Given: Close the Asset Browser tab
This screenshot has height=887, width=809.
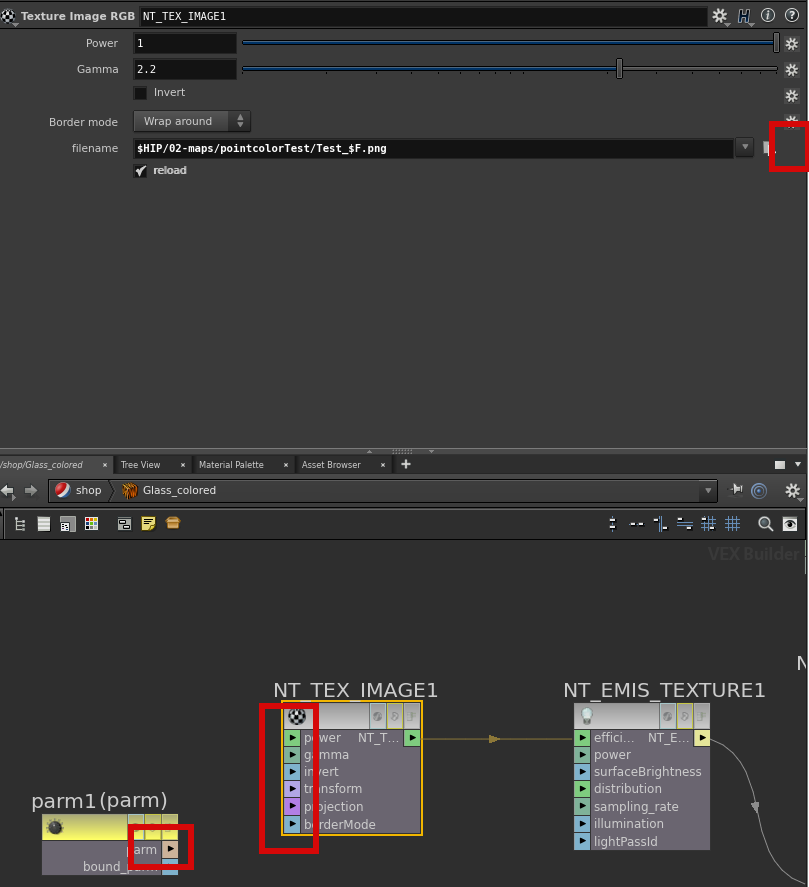Looking at the screenshot, I should pos(383,465).
